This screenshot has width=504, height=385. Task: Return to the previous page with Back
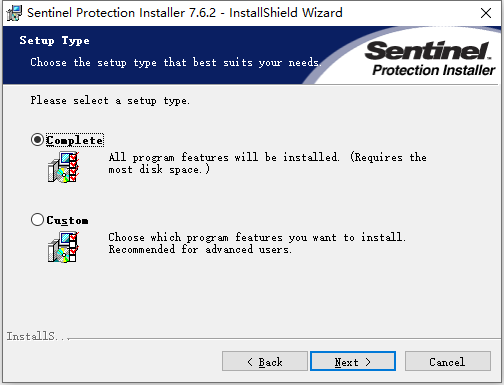(x=265, y=361)
